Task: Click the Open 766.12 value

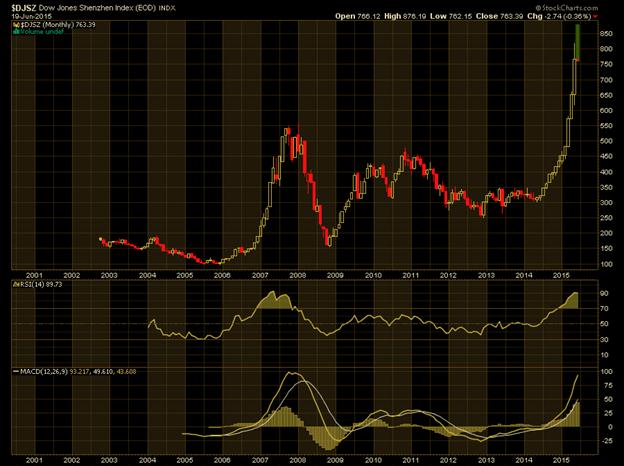Action: 357,16
